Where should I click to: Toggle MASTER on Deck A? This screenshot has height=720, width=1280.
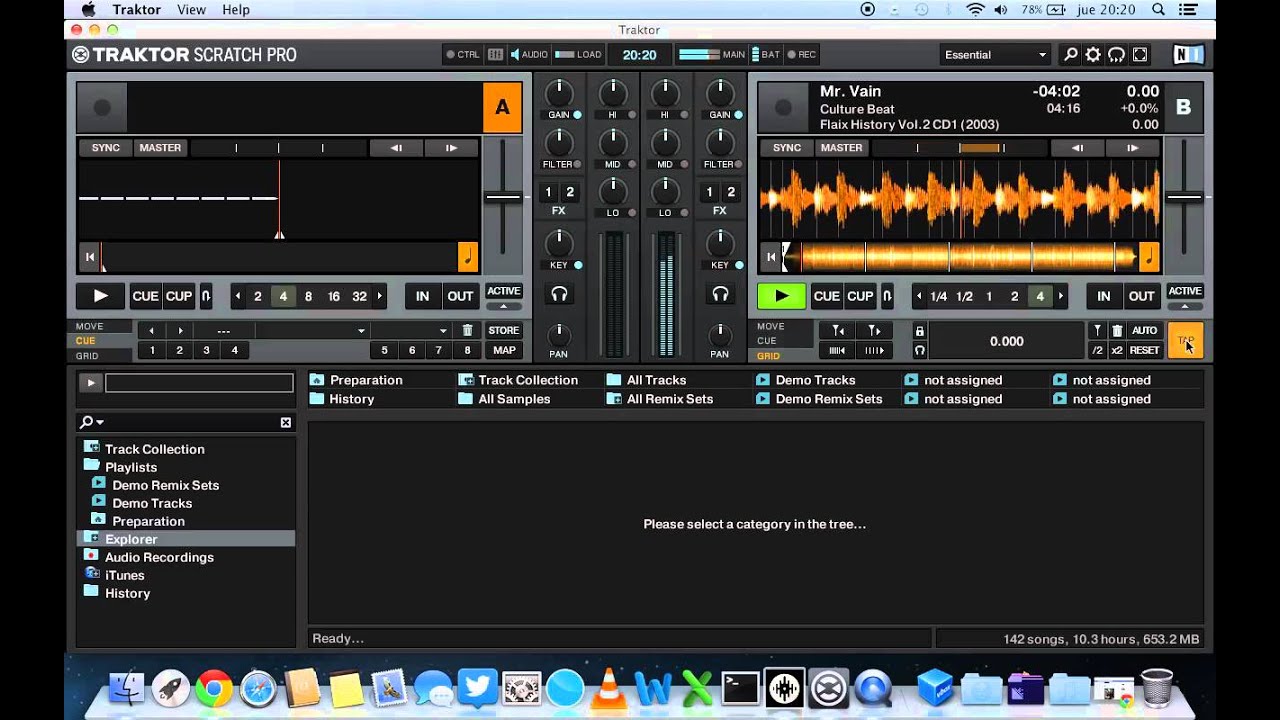coord(160,148)
